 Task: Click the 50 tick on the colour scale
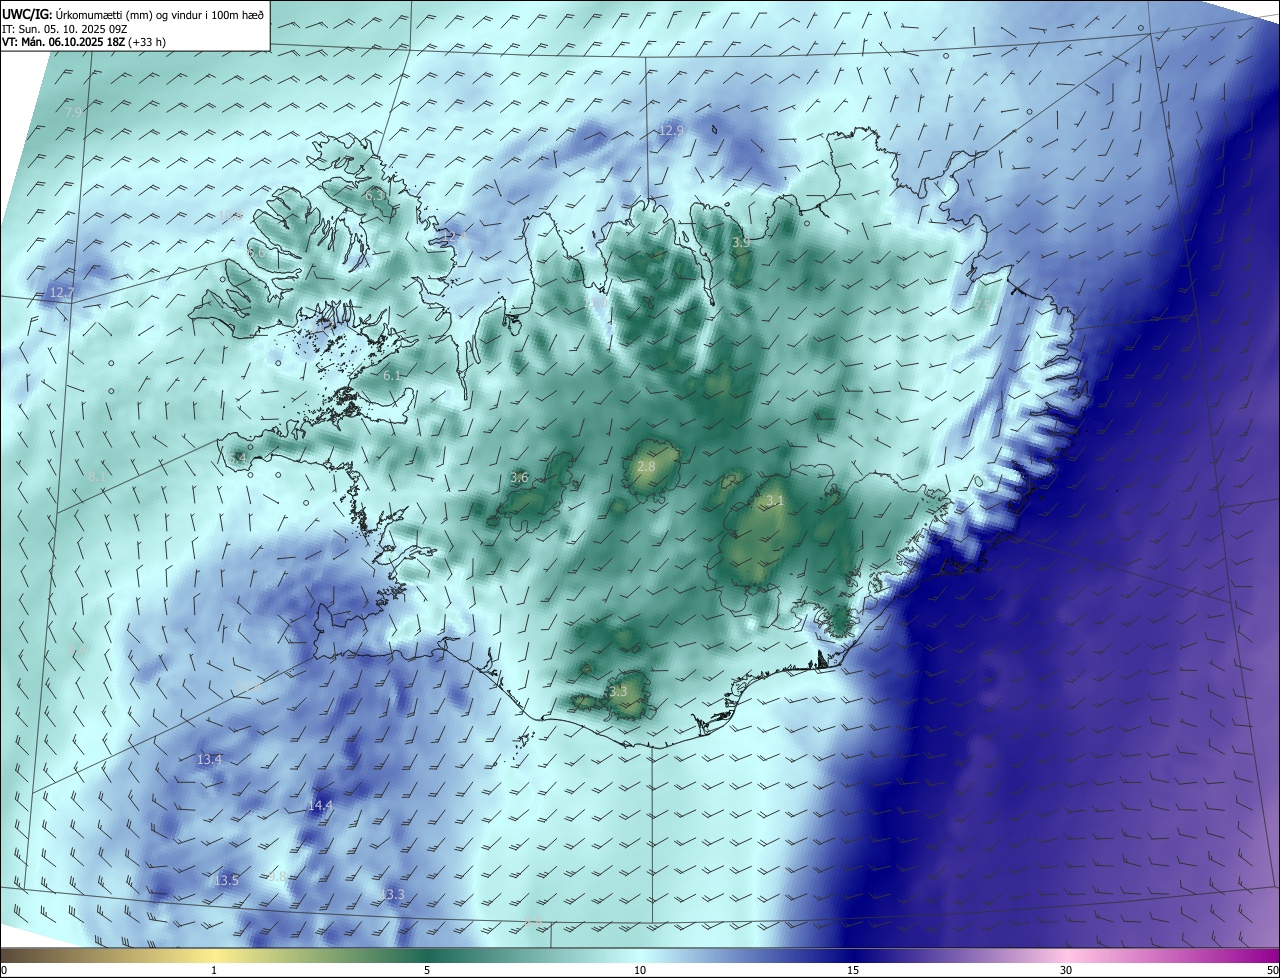click(x=1272, y=970)
